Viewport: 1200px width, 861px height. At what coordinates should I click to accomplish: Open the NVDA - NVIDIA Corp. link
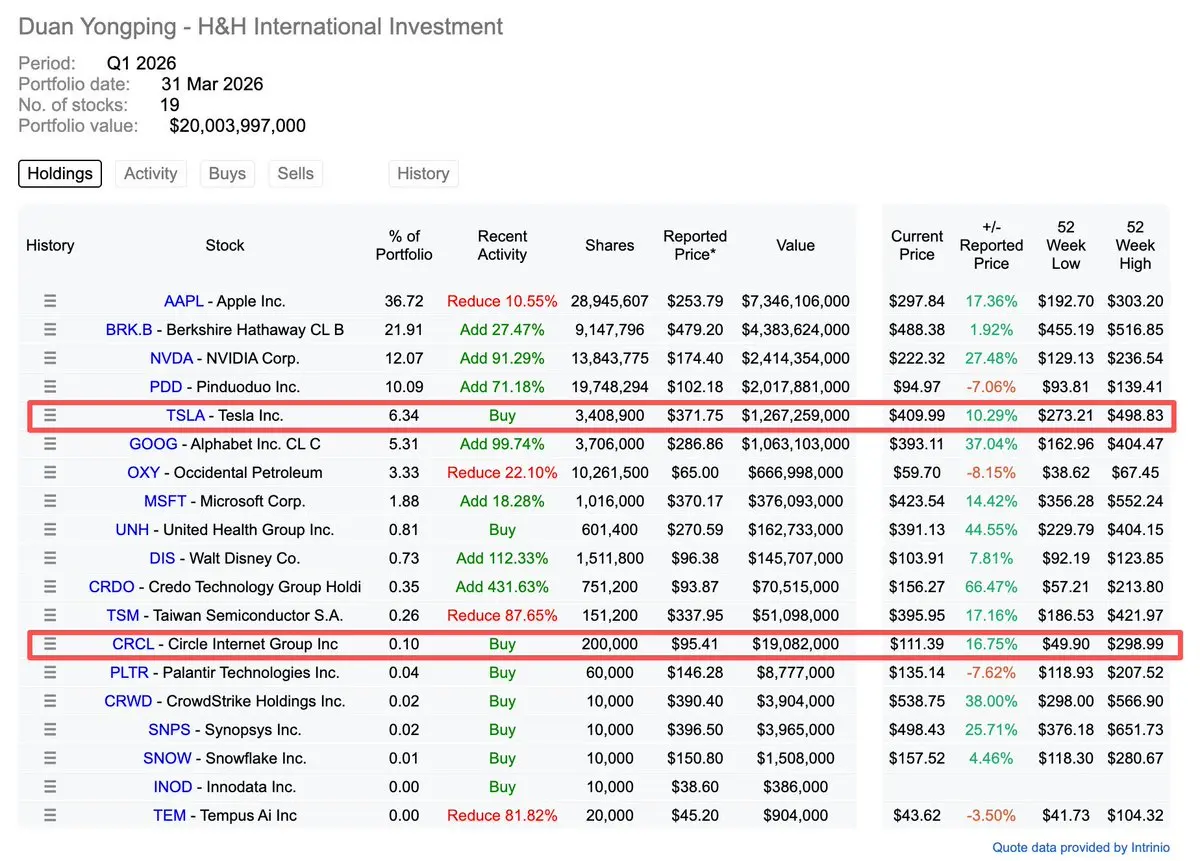pyautogui.click(x=225, y=358)
